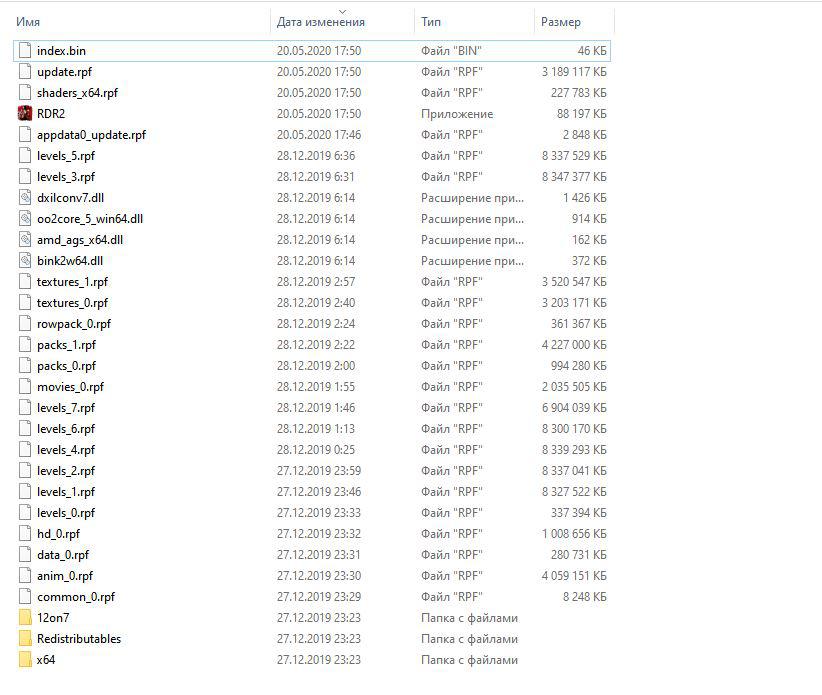
Task: Select the shaders_x64.rpf file
Action: [77, 93]
